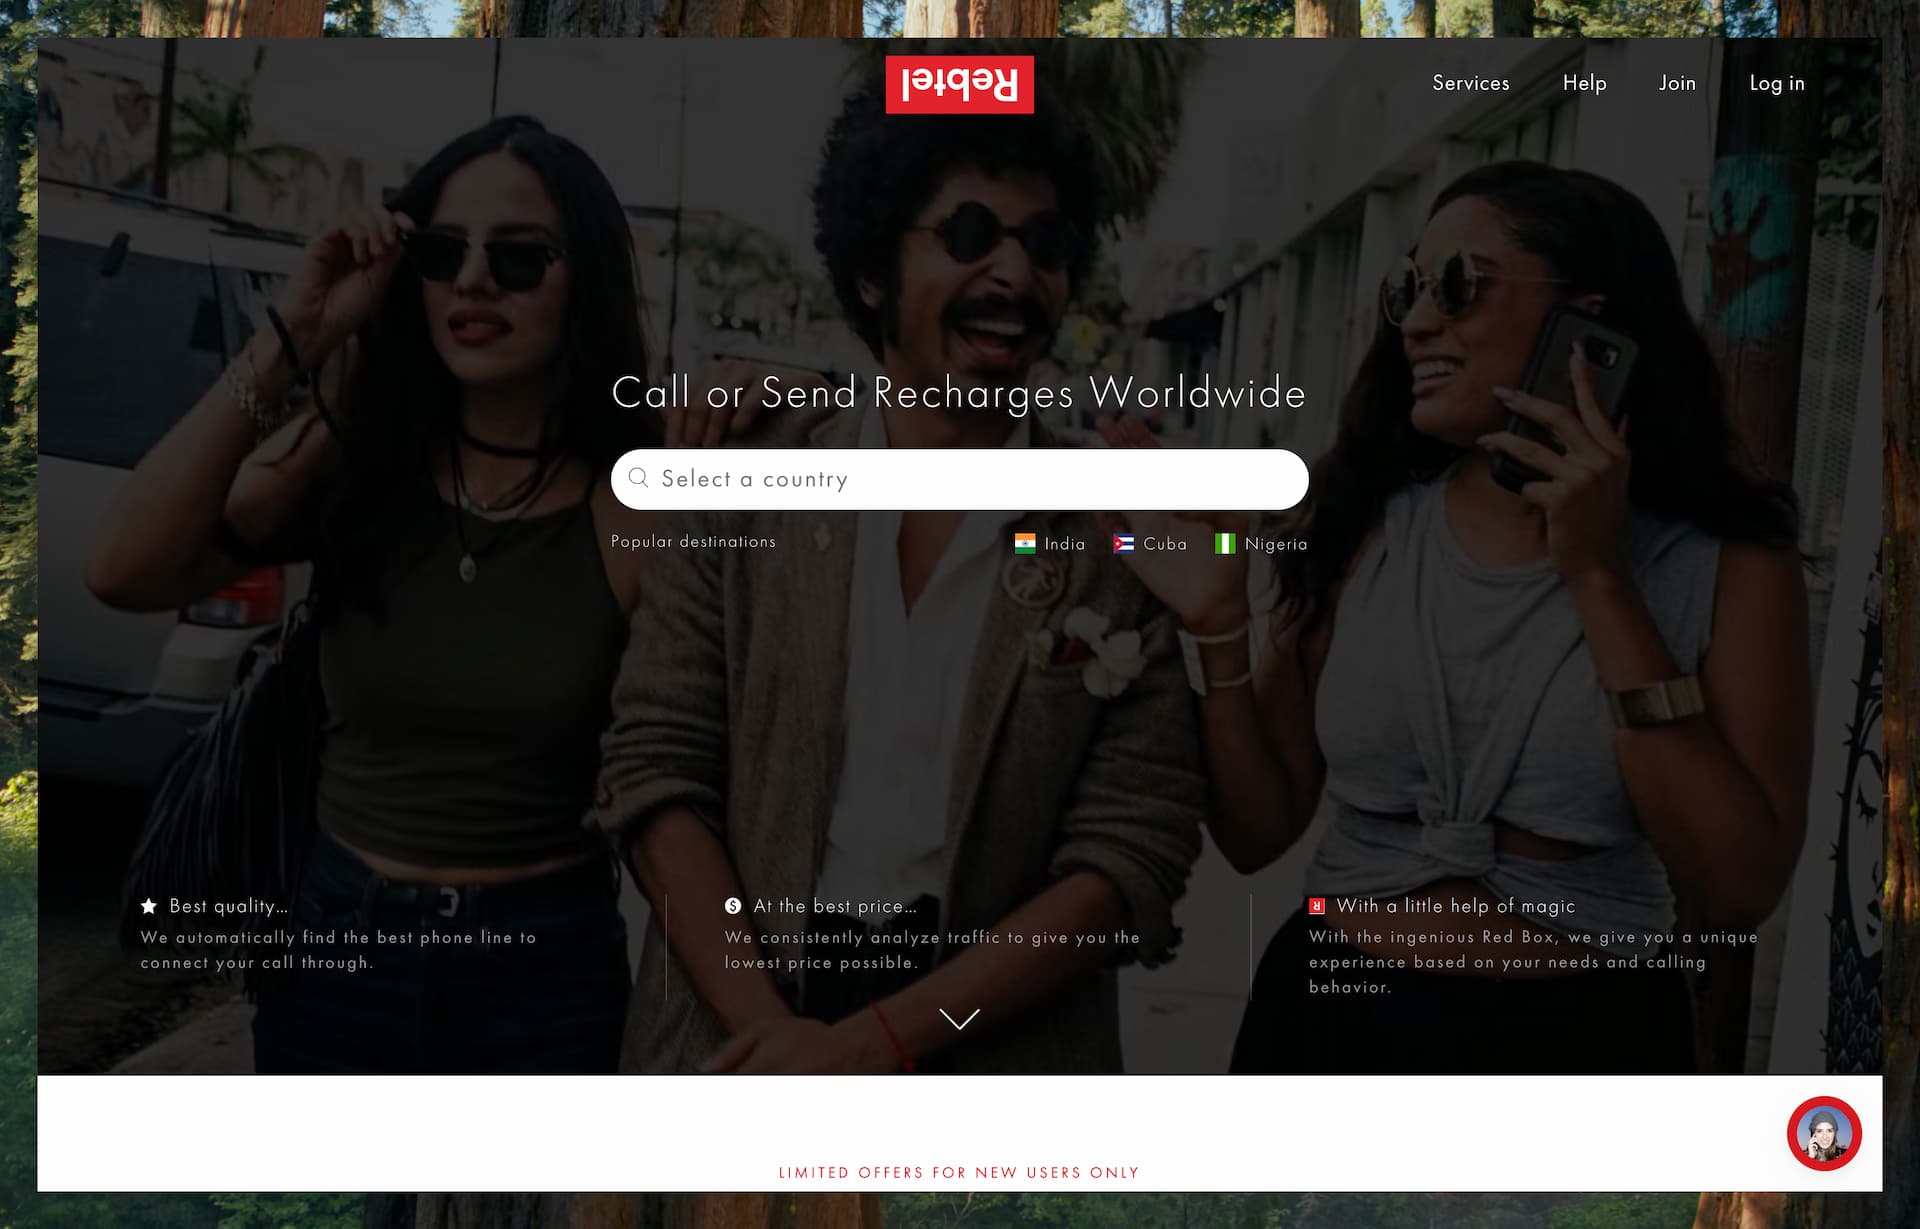Click the red box icon beside magic
1920x1229 pixels.
(x=1317, y=906)
